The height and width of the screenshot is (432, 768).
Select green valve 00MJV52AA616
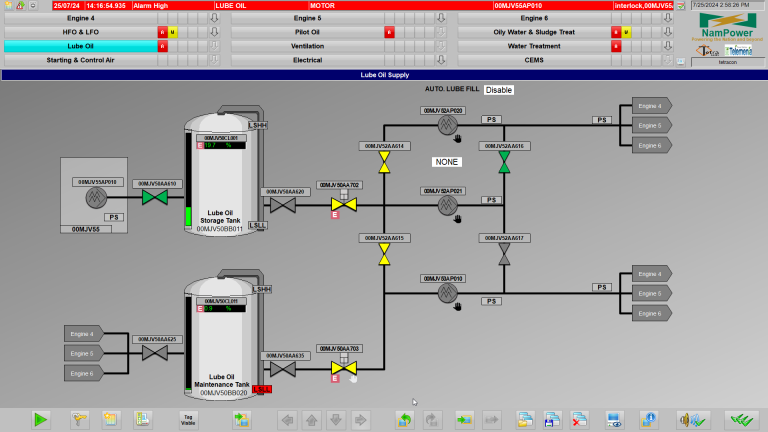tap(504, 163)
